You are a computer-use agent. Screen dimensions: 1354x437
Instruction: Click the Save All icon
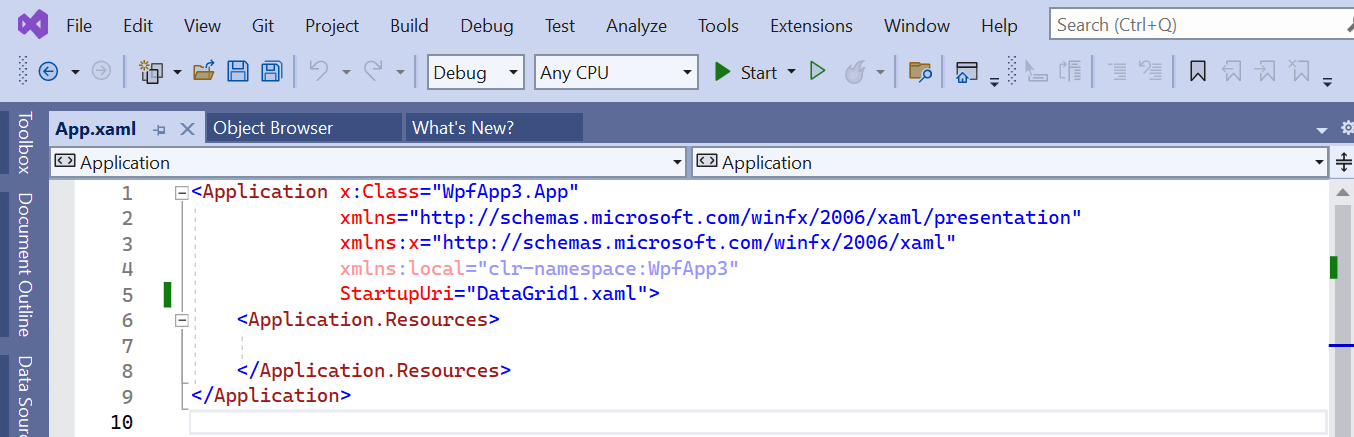271,72
